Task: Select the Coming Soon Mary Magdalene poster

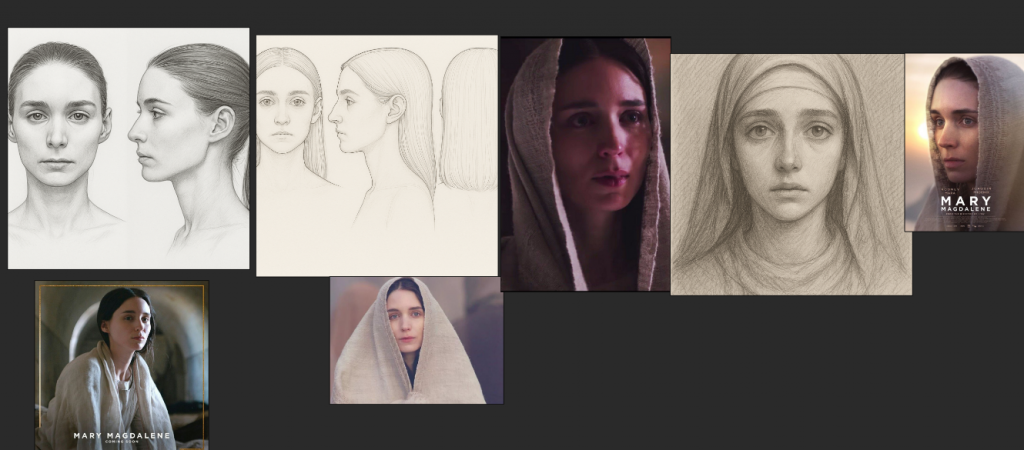Action: tap(122, 365)
